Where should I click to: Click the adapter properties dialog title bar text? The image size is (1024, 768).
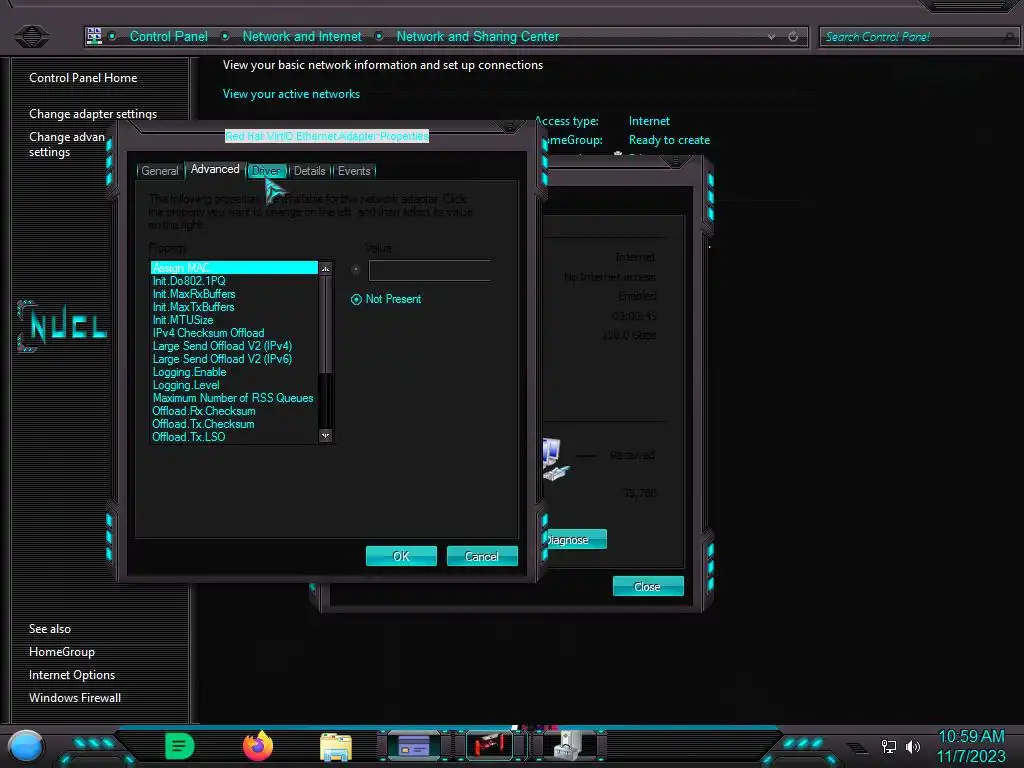(327, 136)
